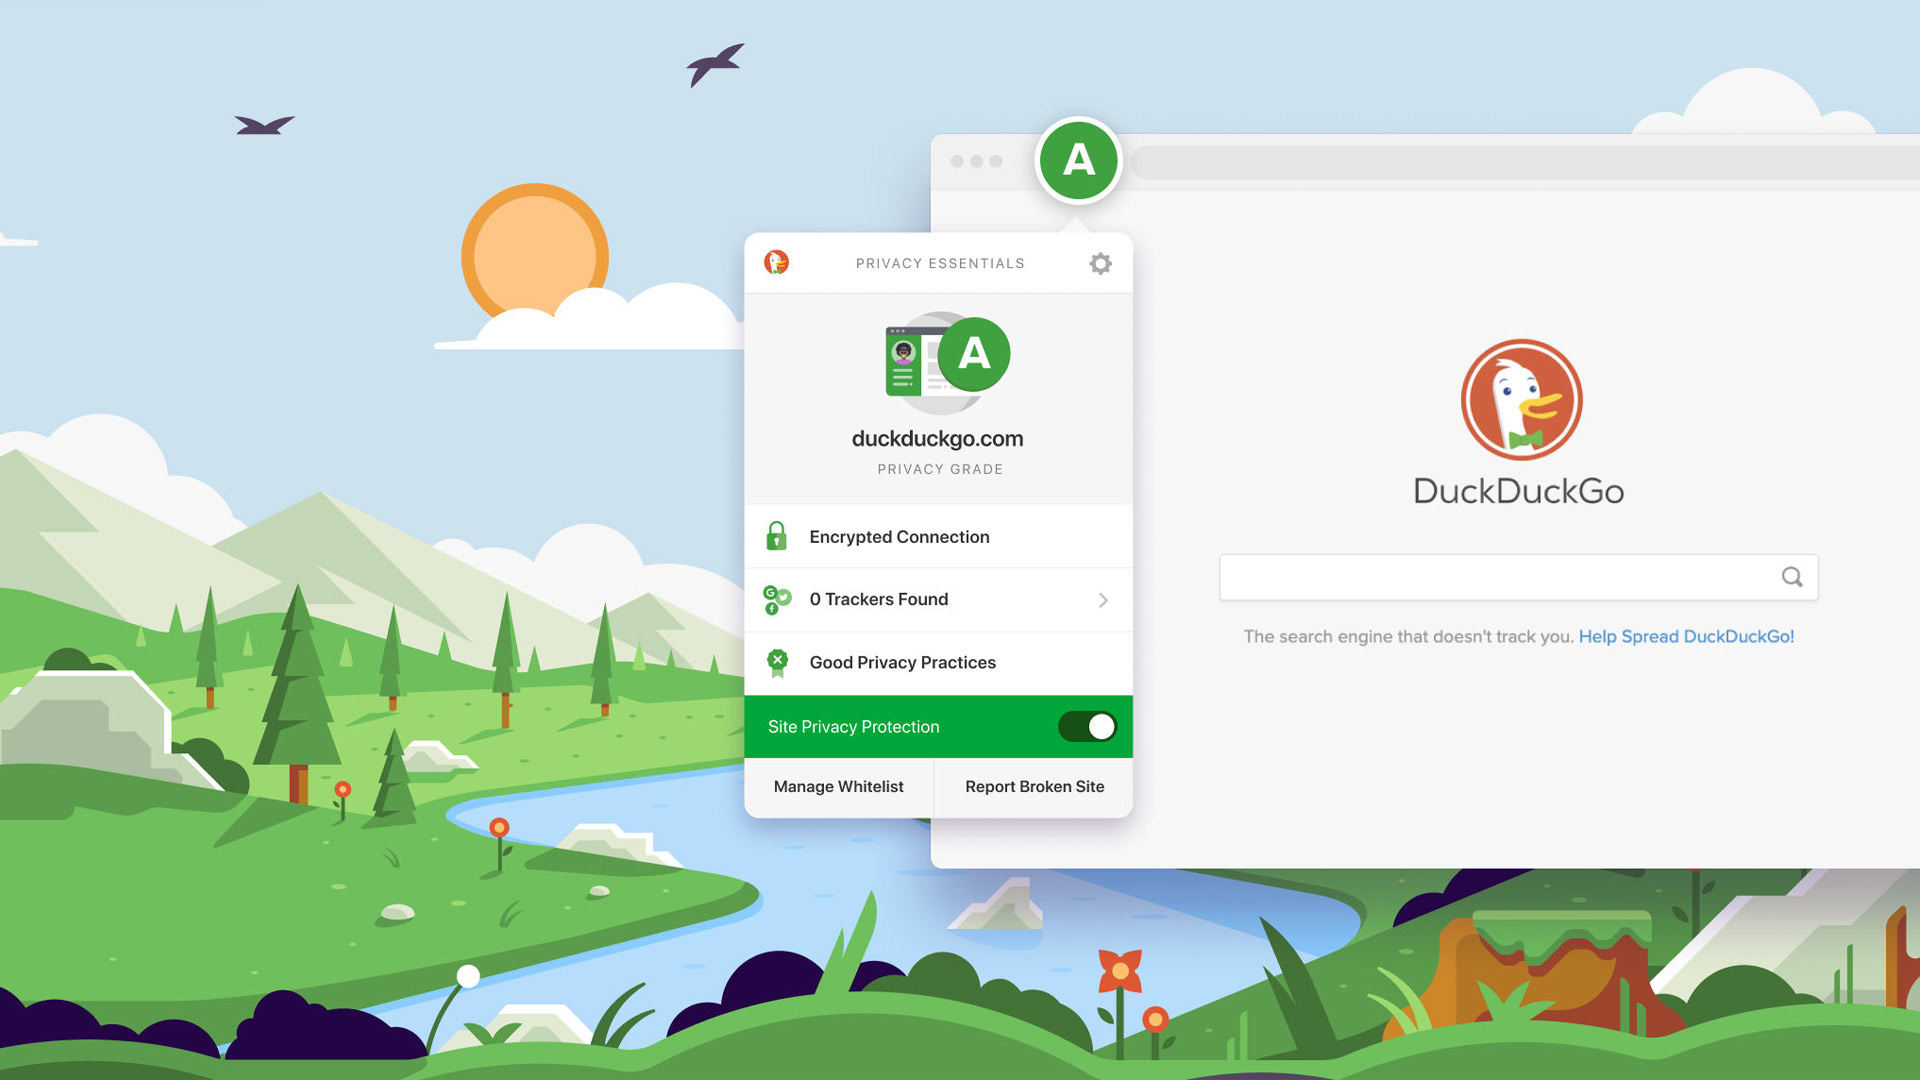The width and height of the screenshot is (1920, 1080).
Task: Click the 0 Trackers Found shield icon
Action: [x=778, y=599]
